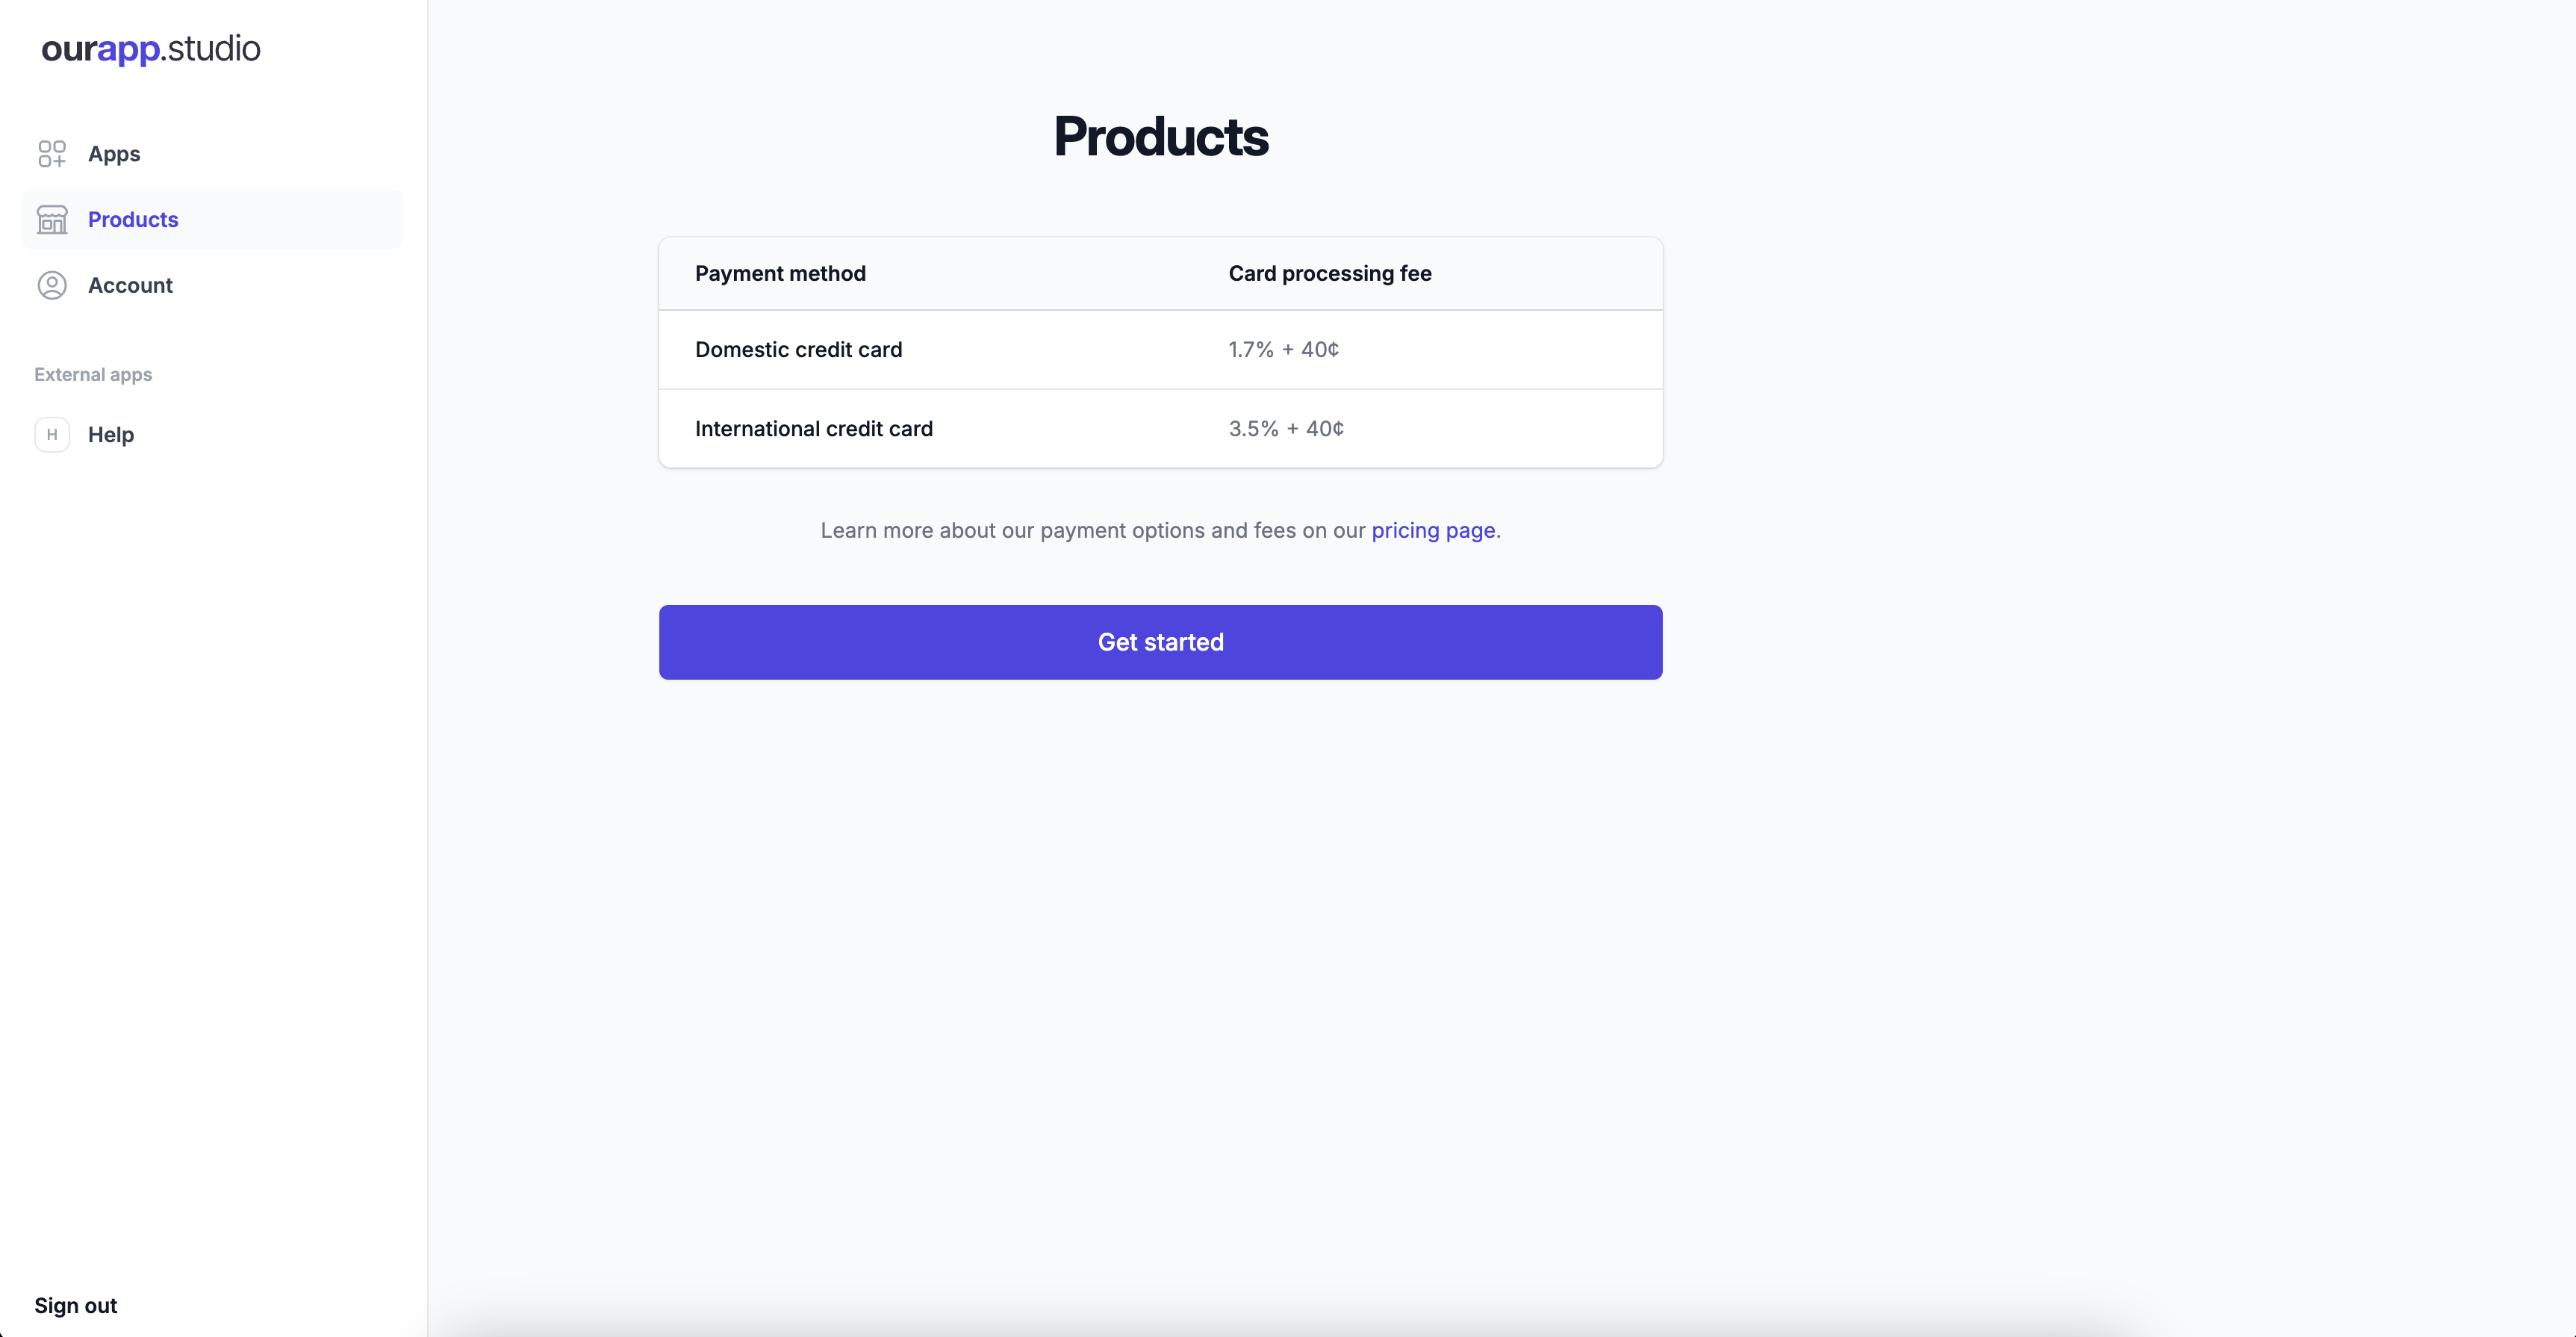Click the Help 'H' badge icon

(x=52, y=435)
